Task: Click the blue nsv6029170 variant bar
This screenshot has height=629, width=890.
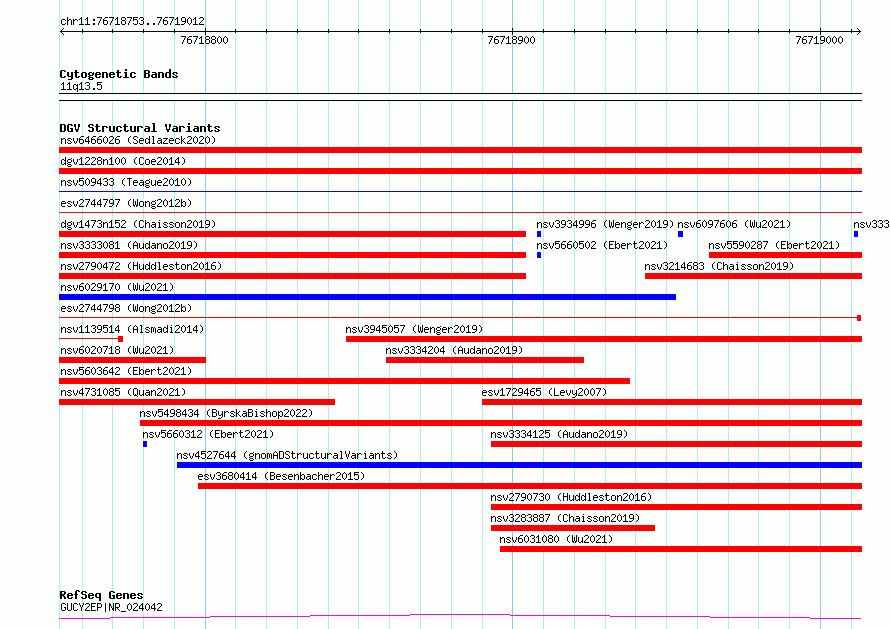Action: point(367,297)
